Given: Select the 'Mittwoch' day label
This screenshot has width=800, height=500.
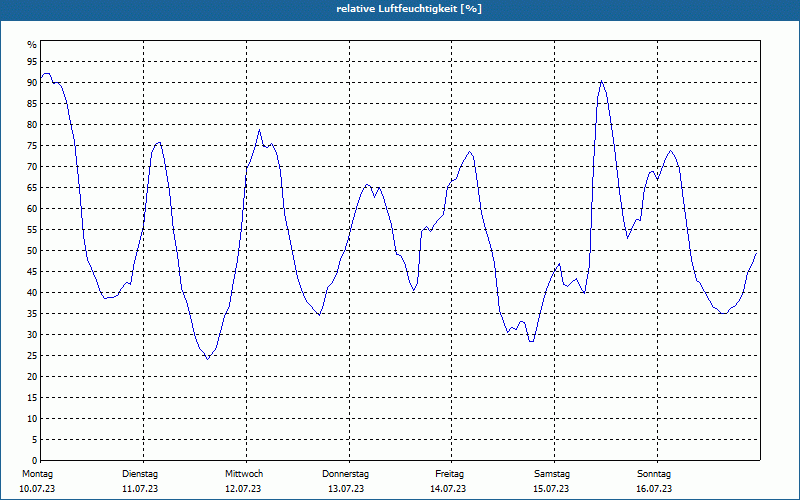Looking at the screenshot, I should 244,474.
